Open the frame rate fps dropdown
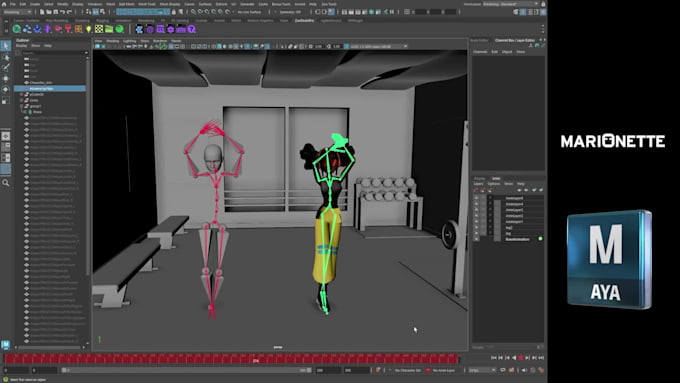The width and height of the screenshot is (680, 383). (482, 370)
